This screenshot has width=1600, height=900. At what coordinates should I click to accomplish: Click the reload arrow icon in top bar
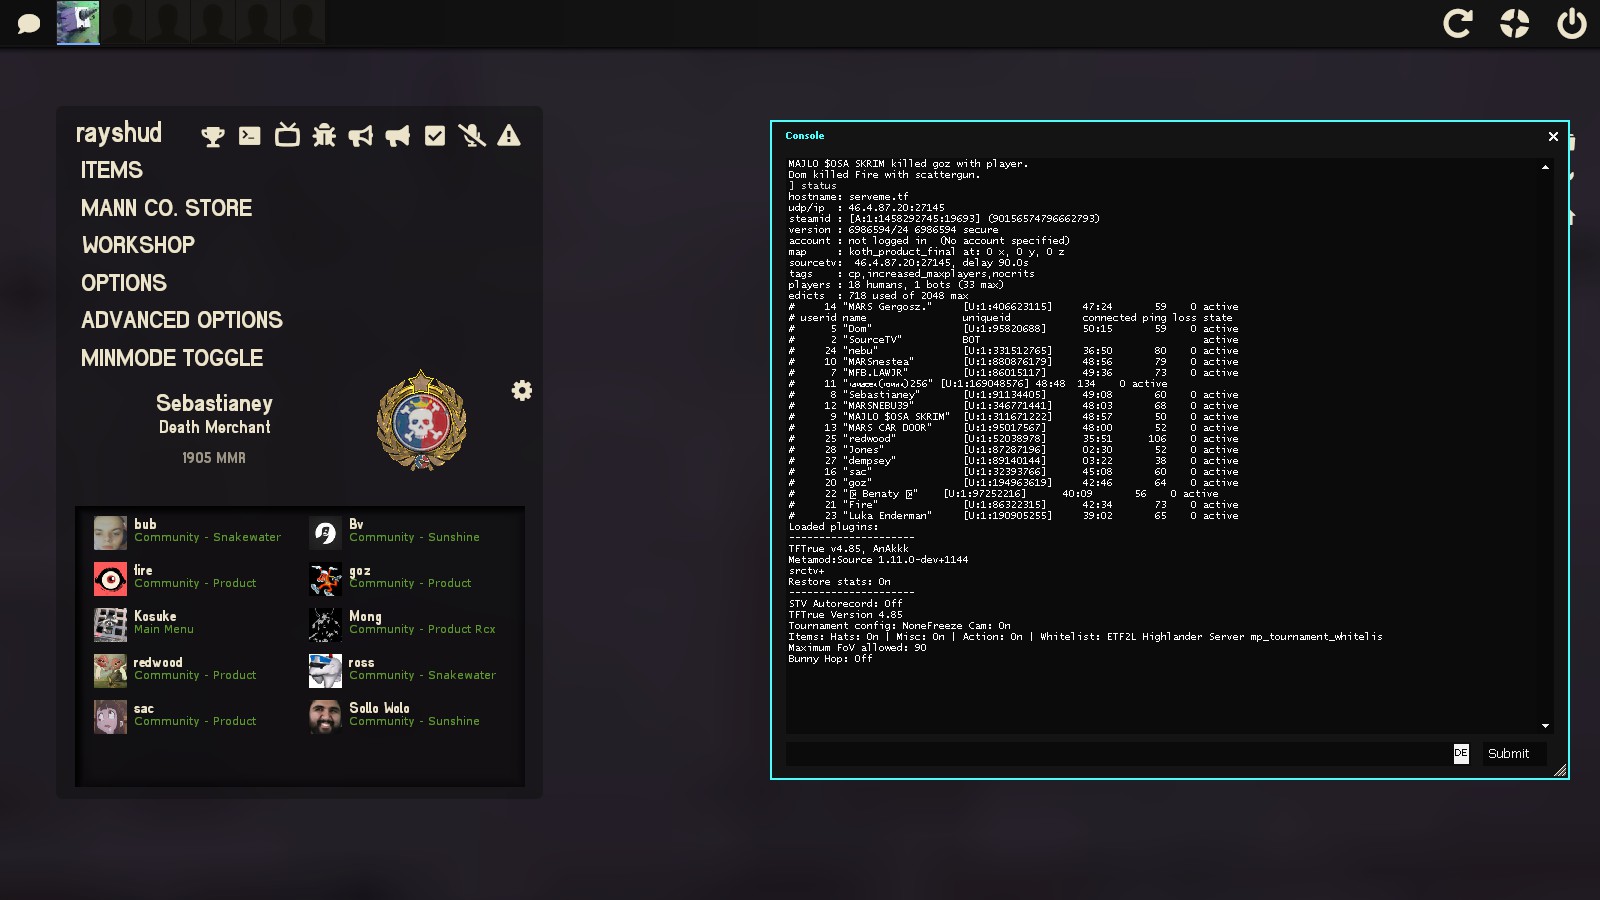[x=1458, y=23]
